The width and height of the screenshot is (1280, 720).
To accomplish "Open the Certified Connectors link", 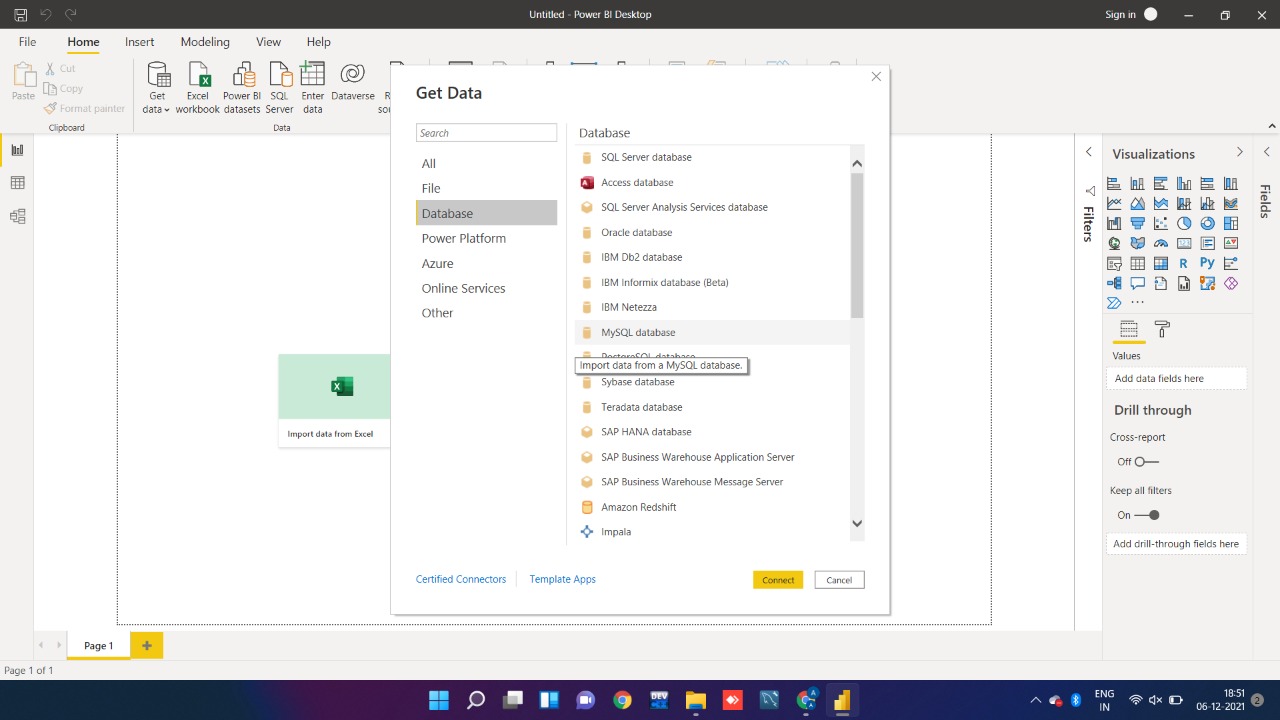I will (x=461, y=579).
